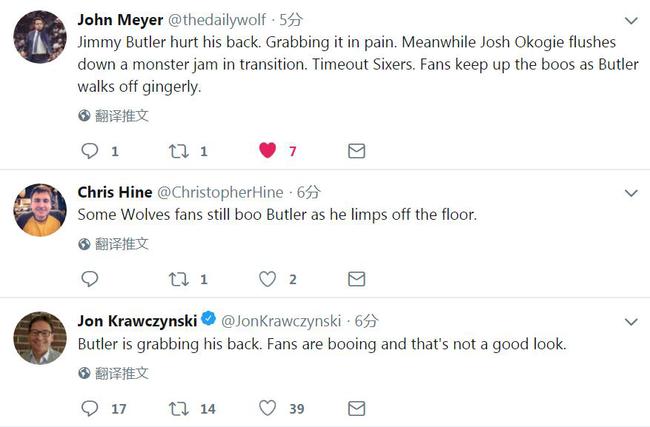Image resolution: width=650 pixels, height=427 pixels.
Task: Like Jon Krawczynski's tweet
Action: coord(267,408)
